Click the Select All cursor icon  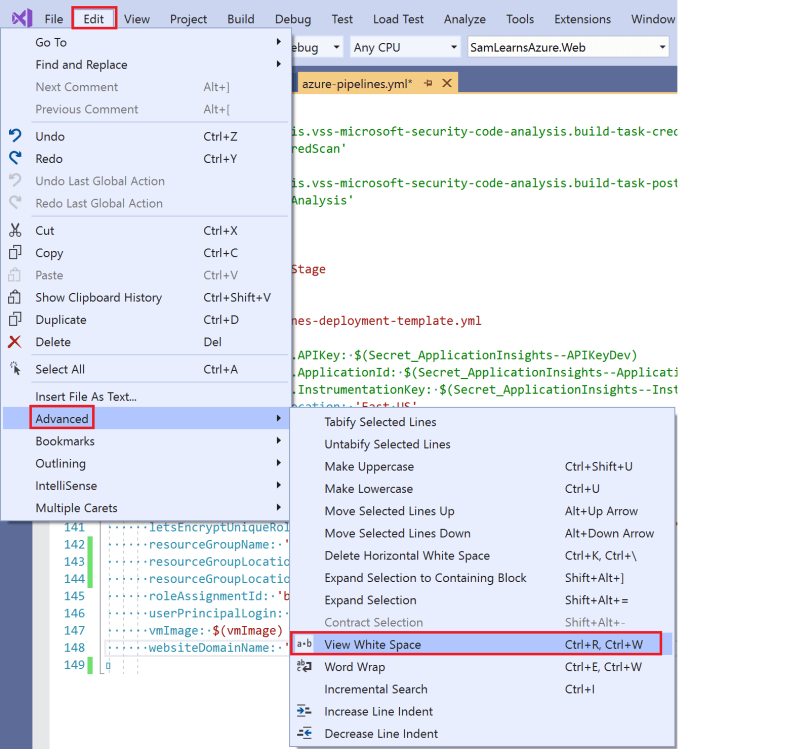tap(15, 369)
